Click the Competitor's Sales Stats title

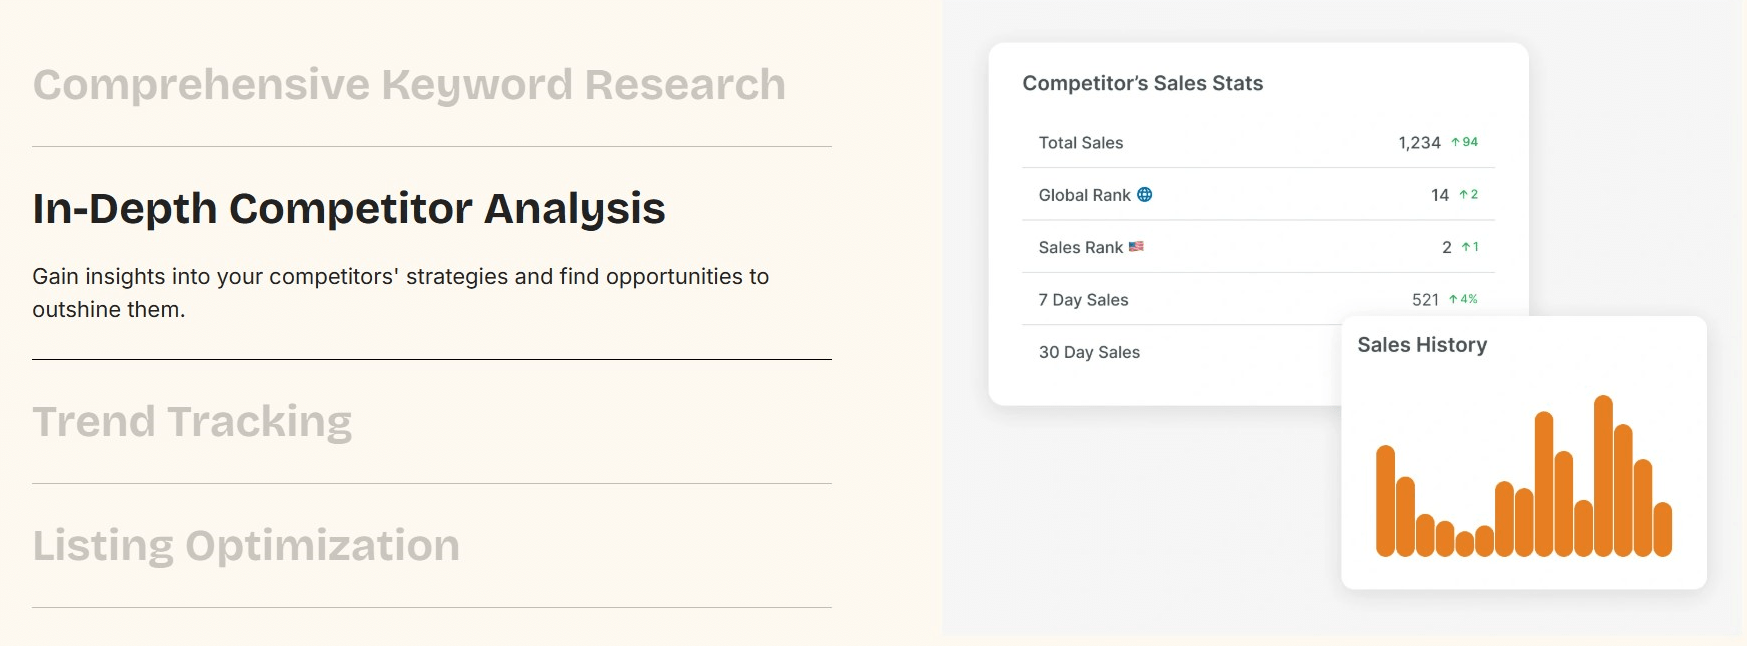click(1142, 83)
